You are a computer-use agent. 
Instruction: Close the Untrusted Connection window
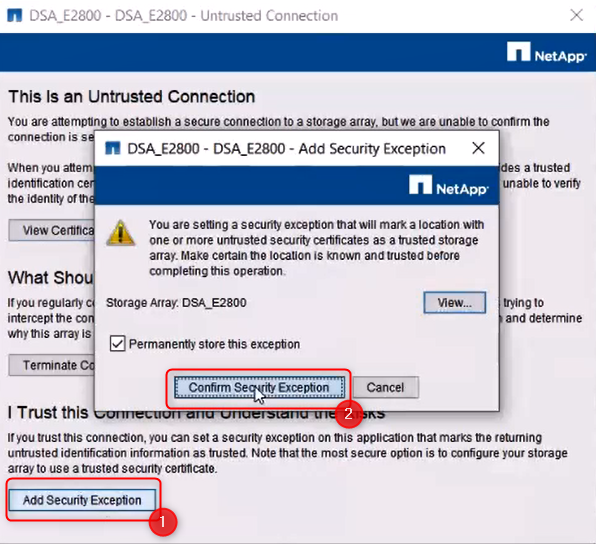(x=577, y=16)
